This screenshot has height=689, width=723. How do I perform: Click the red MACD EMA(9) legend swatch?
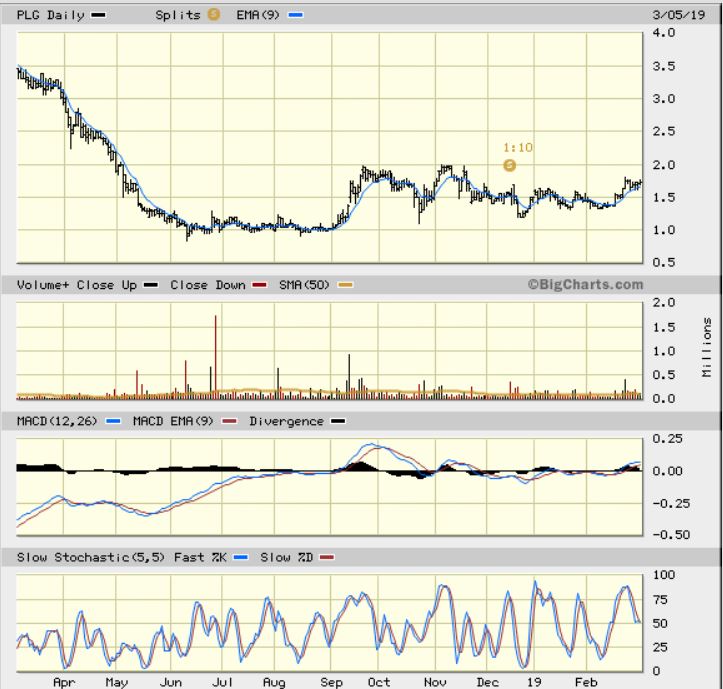coord(230,421)
